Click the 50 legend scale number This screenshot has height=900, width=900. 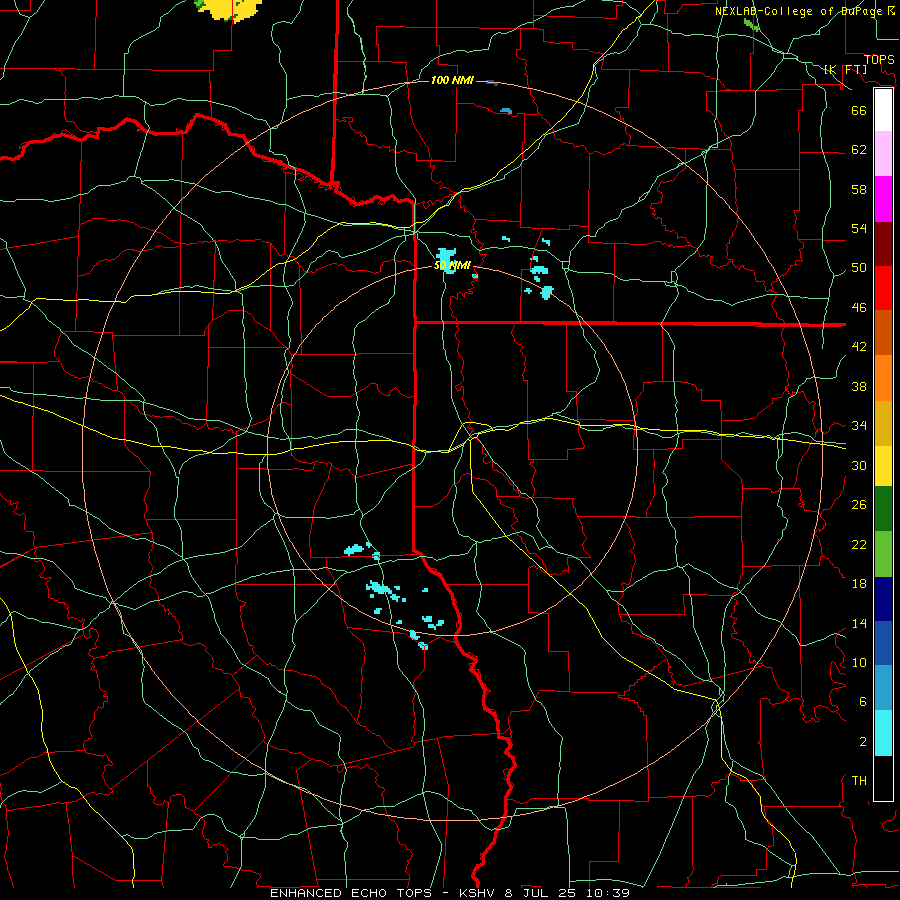click(x=859, y=268)
